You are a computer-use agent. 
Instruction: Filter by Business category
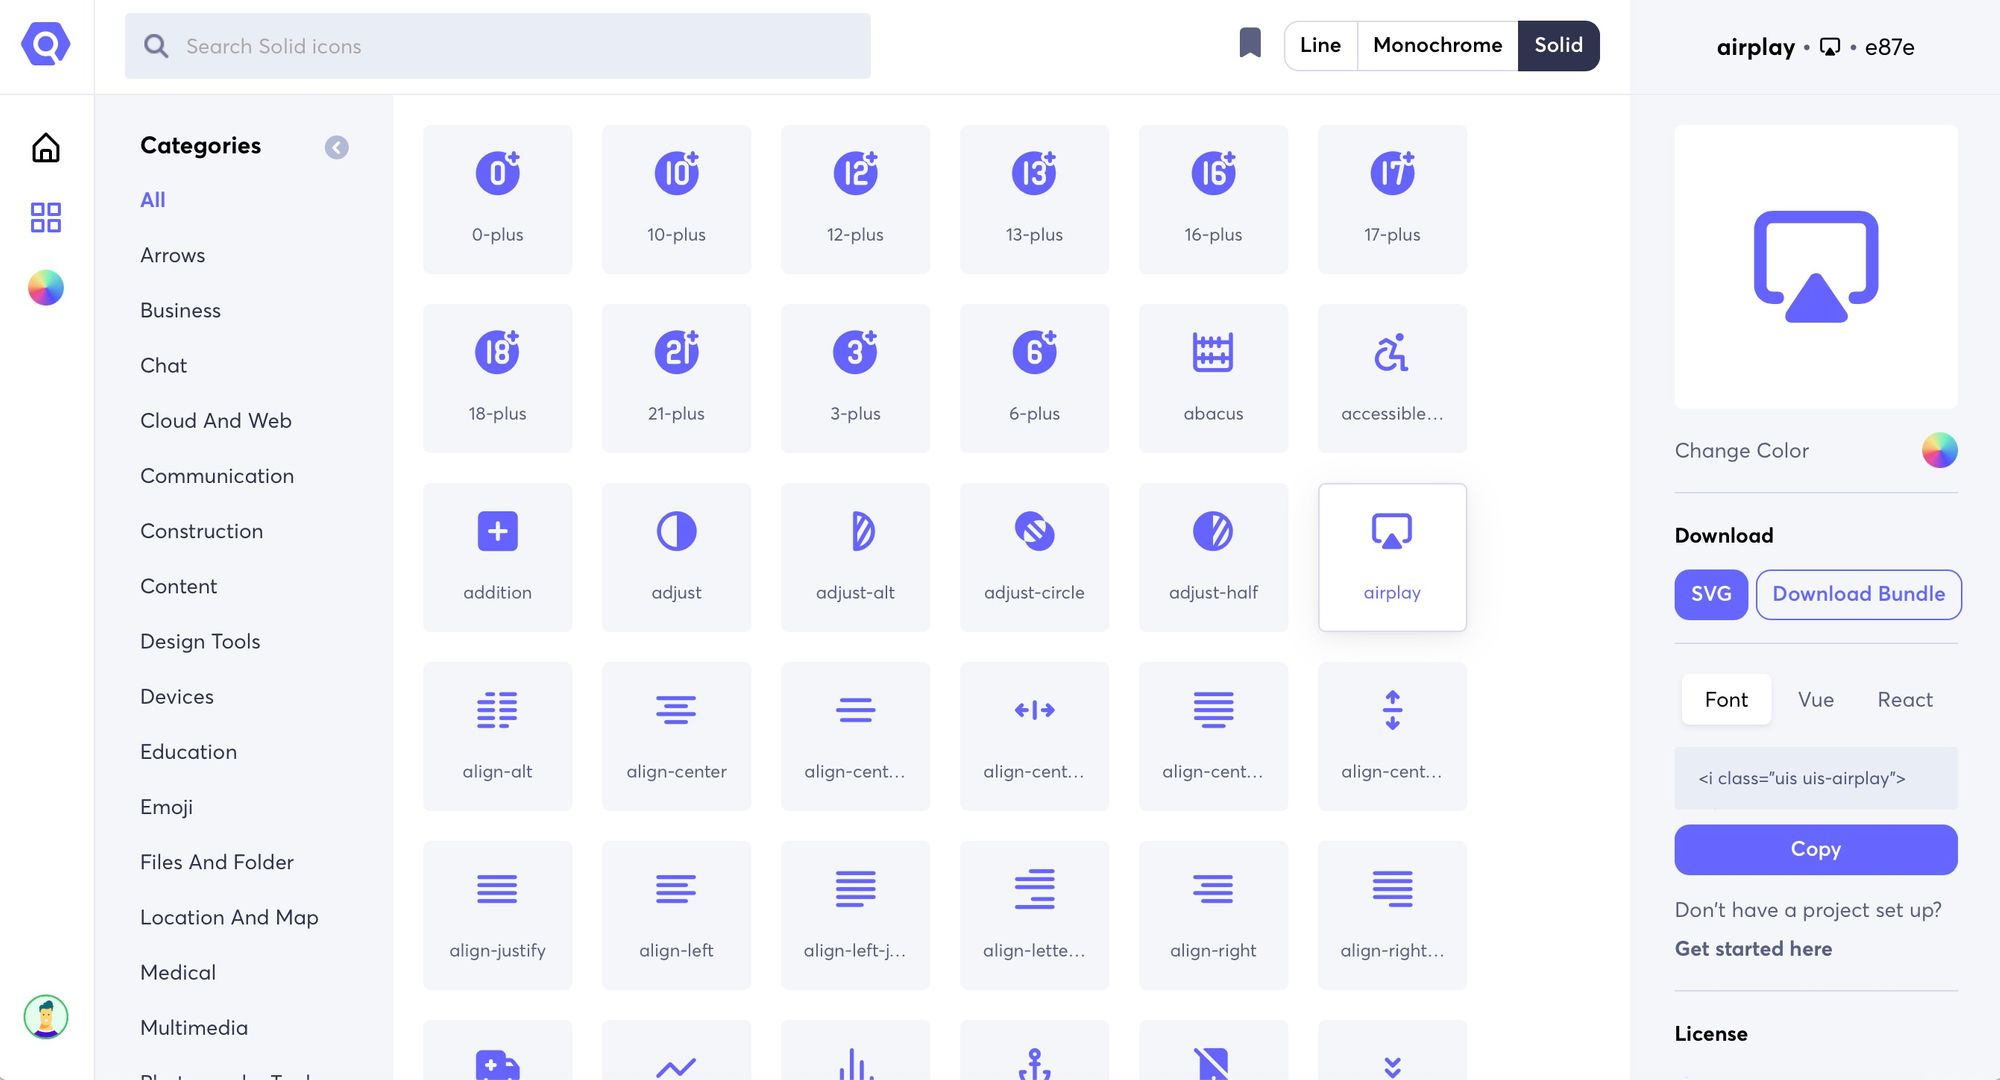pyautogui.click(x=181, y=310)
